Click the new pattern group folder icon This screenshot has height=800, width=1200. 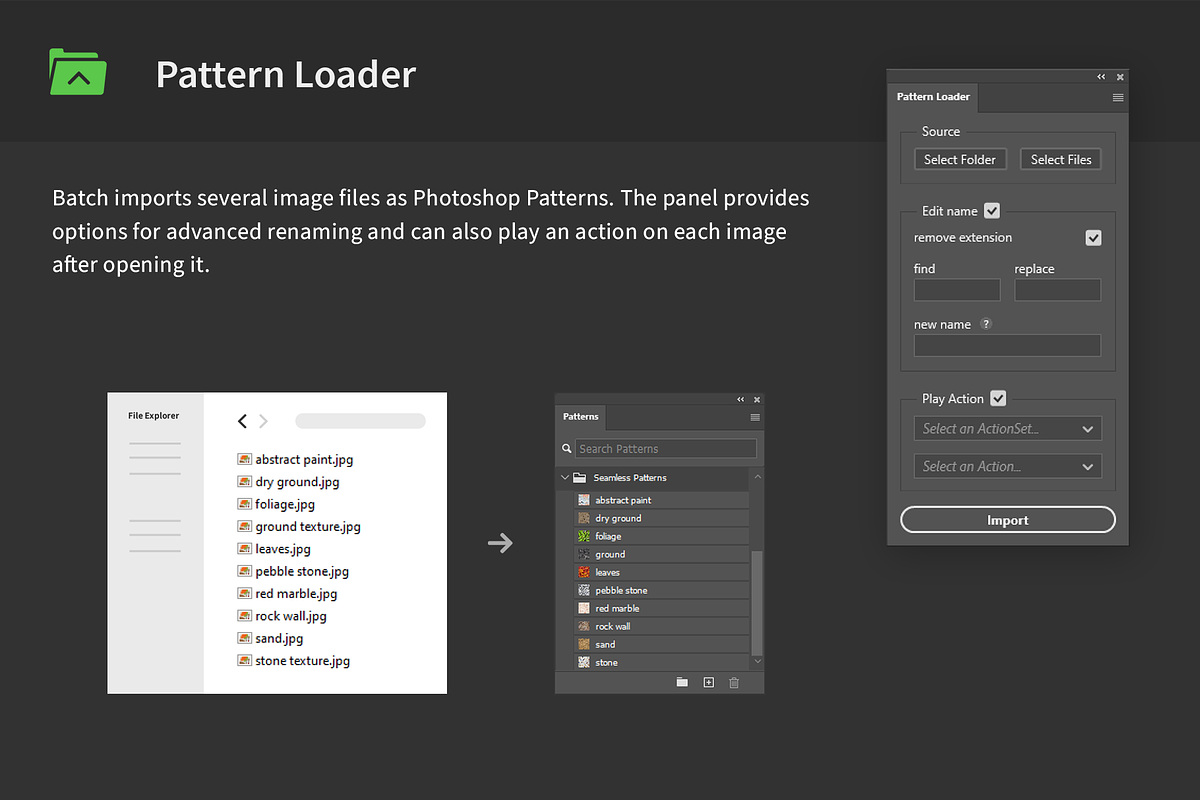(682, 682)
